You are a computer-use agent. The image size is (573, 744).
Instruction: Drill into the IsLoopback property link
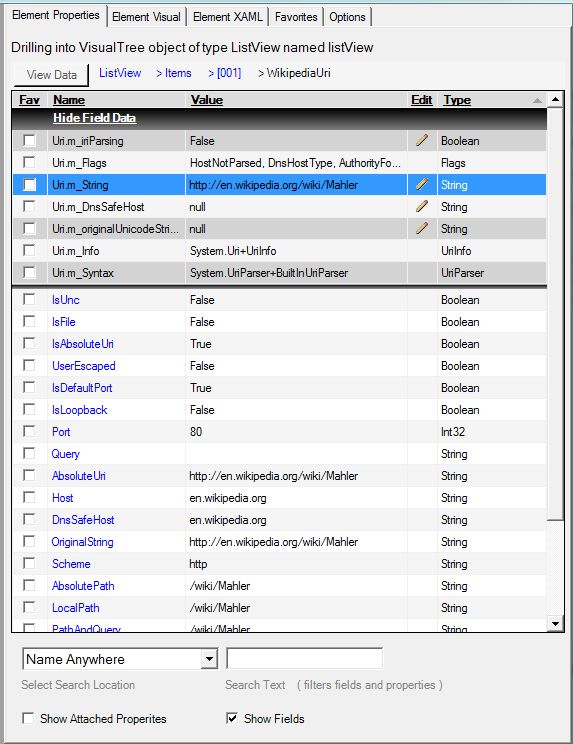pyautogui.click(x=79, y=409)
